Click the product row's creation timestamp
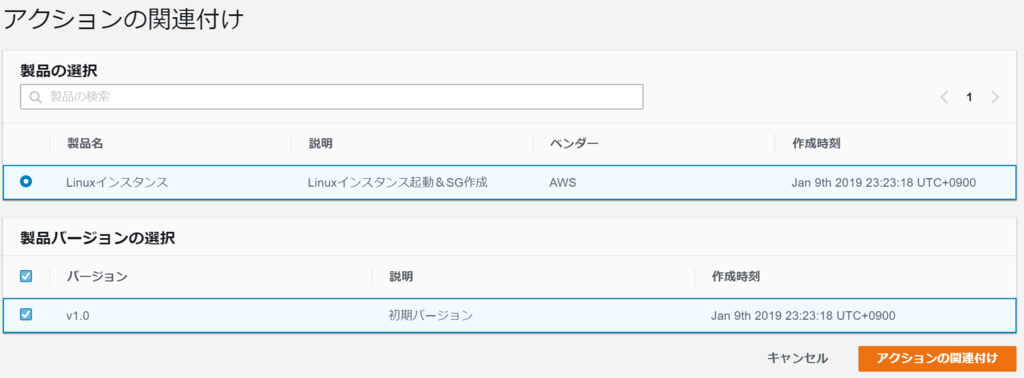Image resolution: width=1024 pixels, height=378 pixels. pos(884,183)
